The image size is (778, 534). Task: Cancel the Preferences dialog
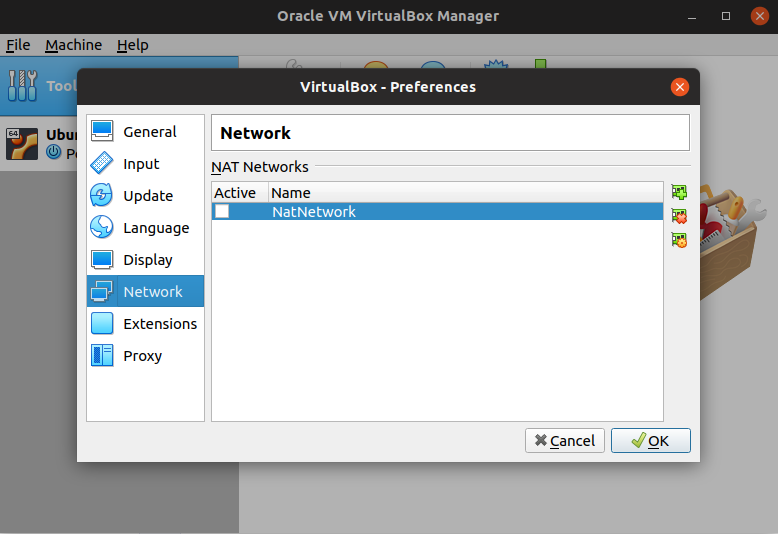click(x=565, y=441)
